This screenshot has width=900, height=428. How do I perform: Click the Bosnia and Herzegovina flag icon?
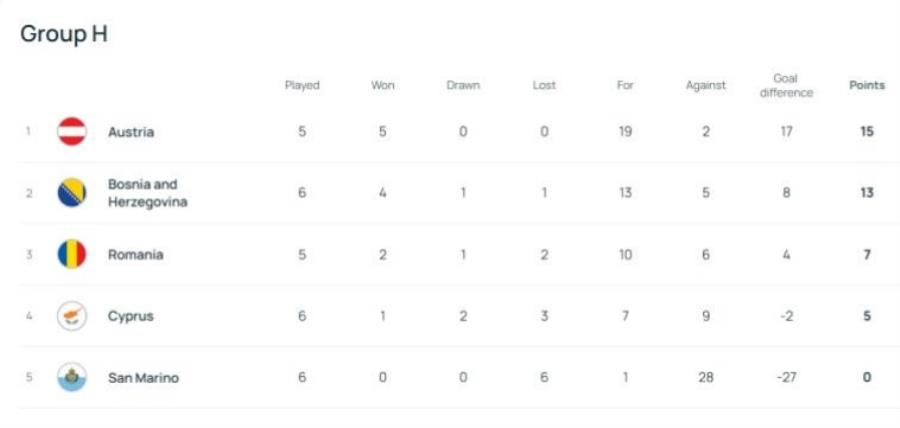(72, 193)
